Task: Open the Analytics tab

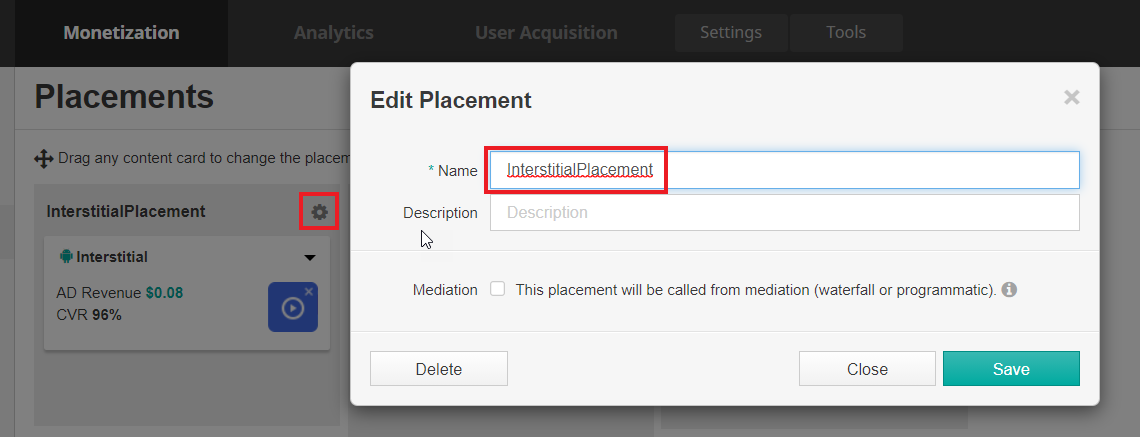Action: [333, 33]
